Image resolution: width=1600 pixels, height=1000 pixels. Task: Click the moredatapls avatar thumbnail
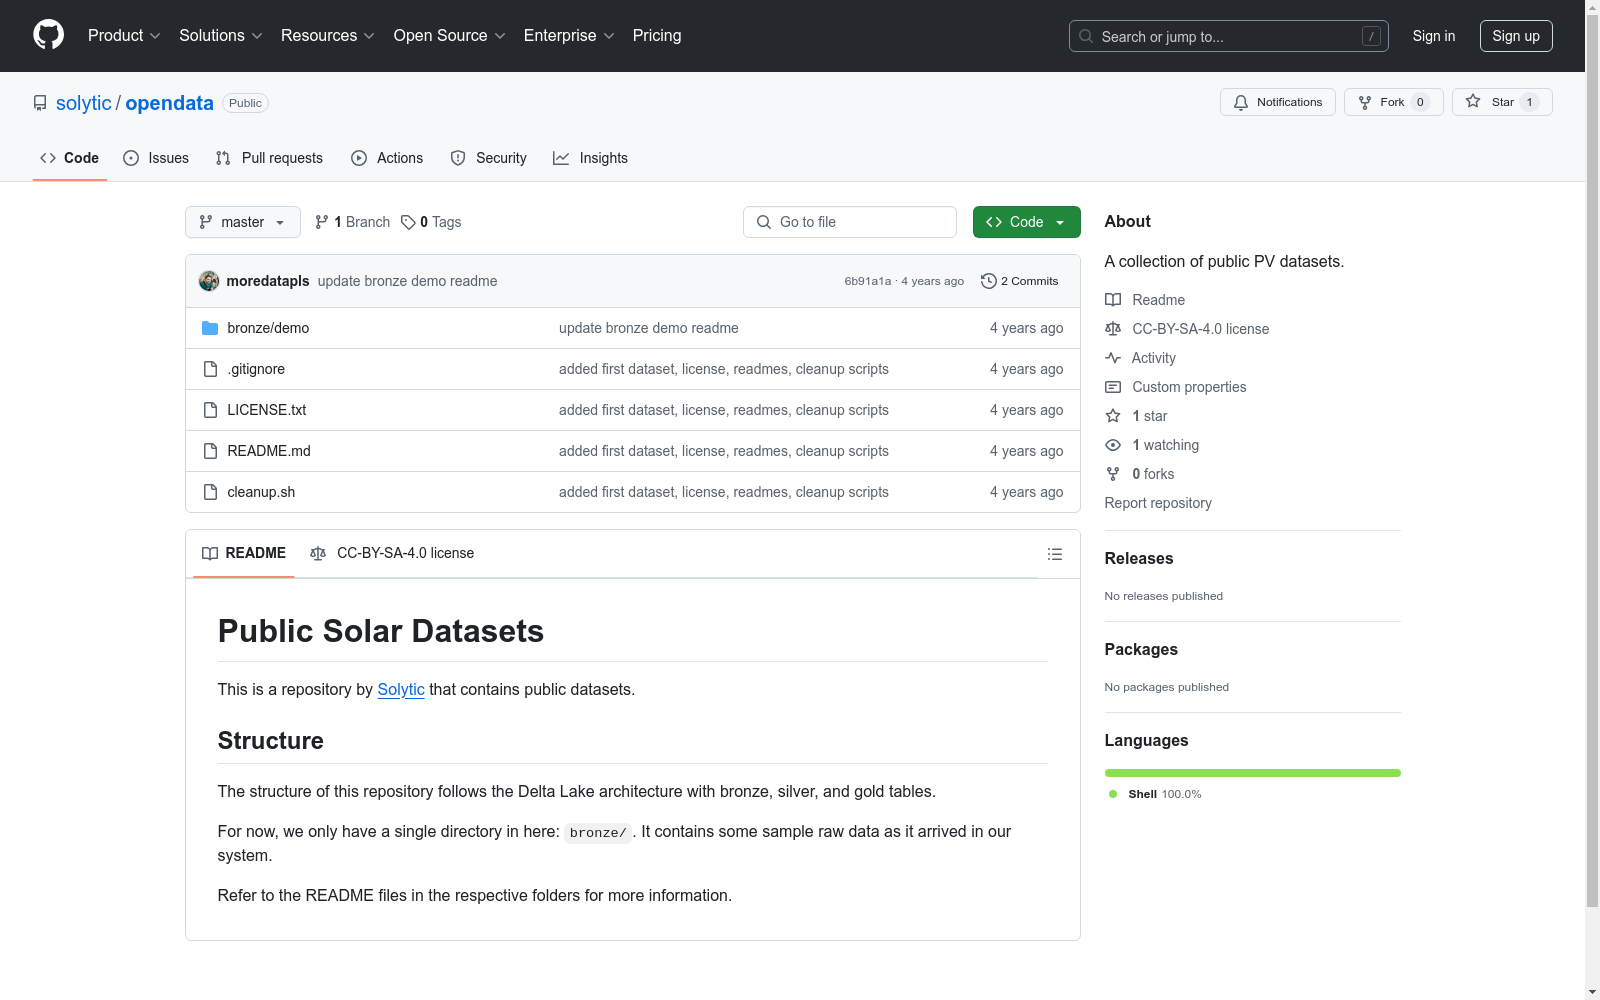pos(209,281)
